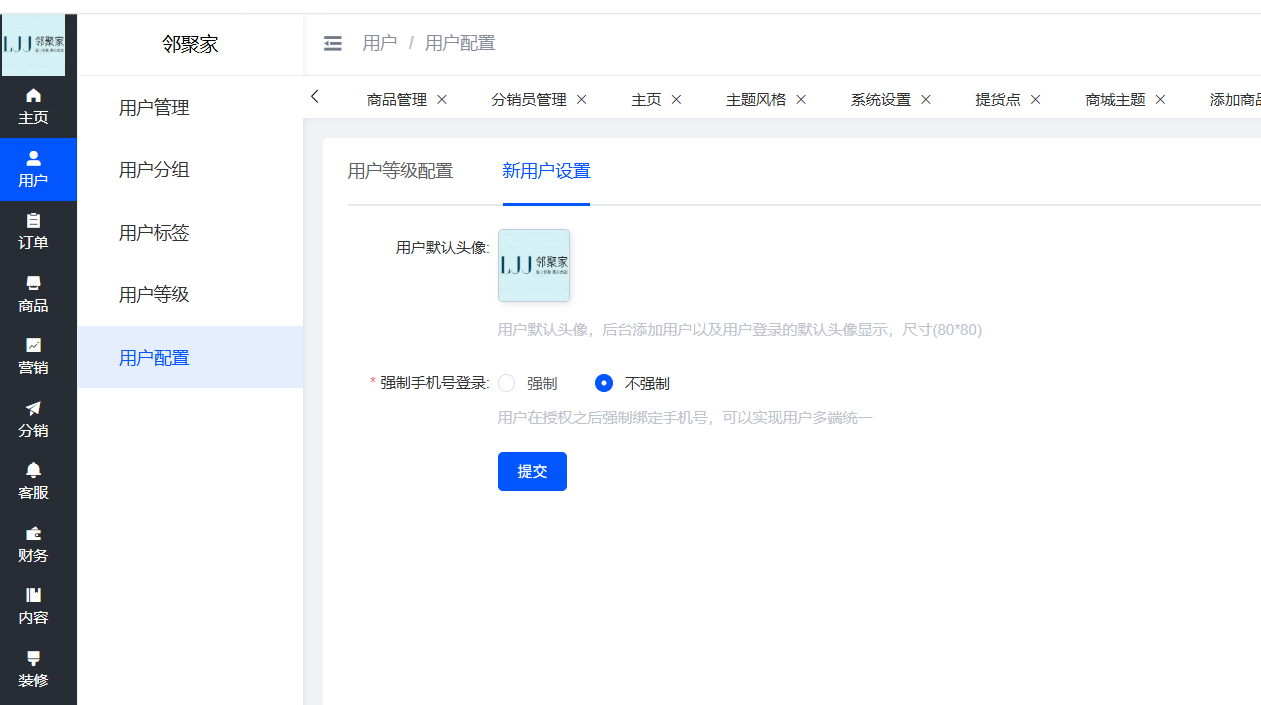Open 用户管理 in the submenu
This screenshot has width=1261, height=705.
[190, 107]
